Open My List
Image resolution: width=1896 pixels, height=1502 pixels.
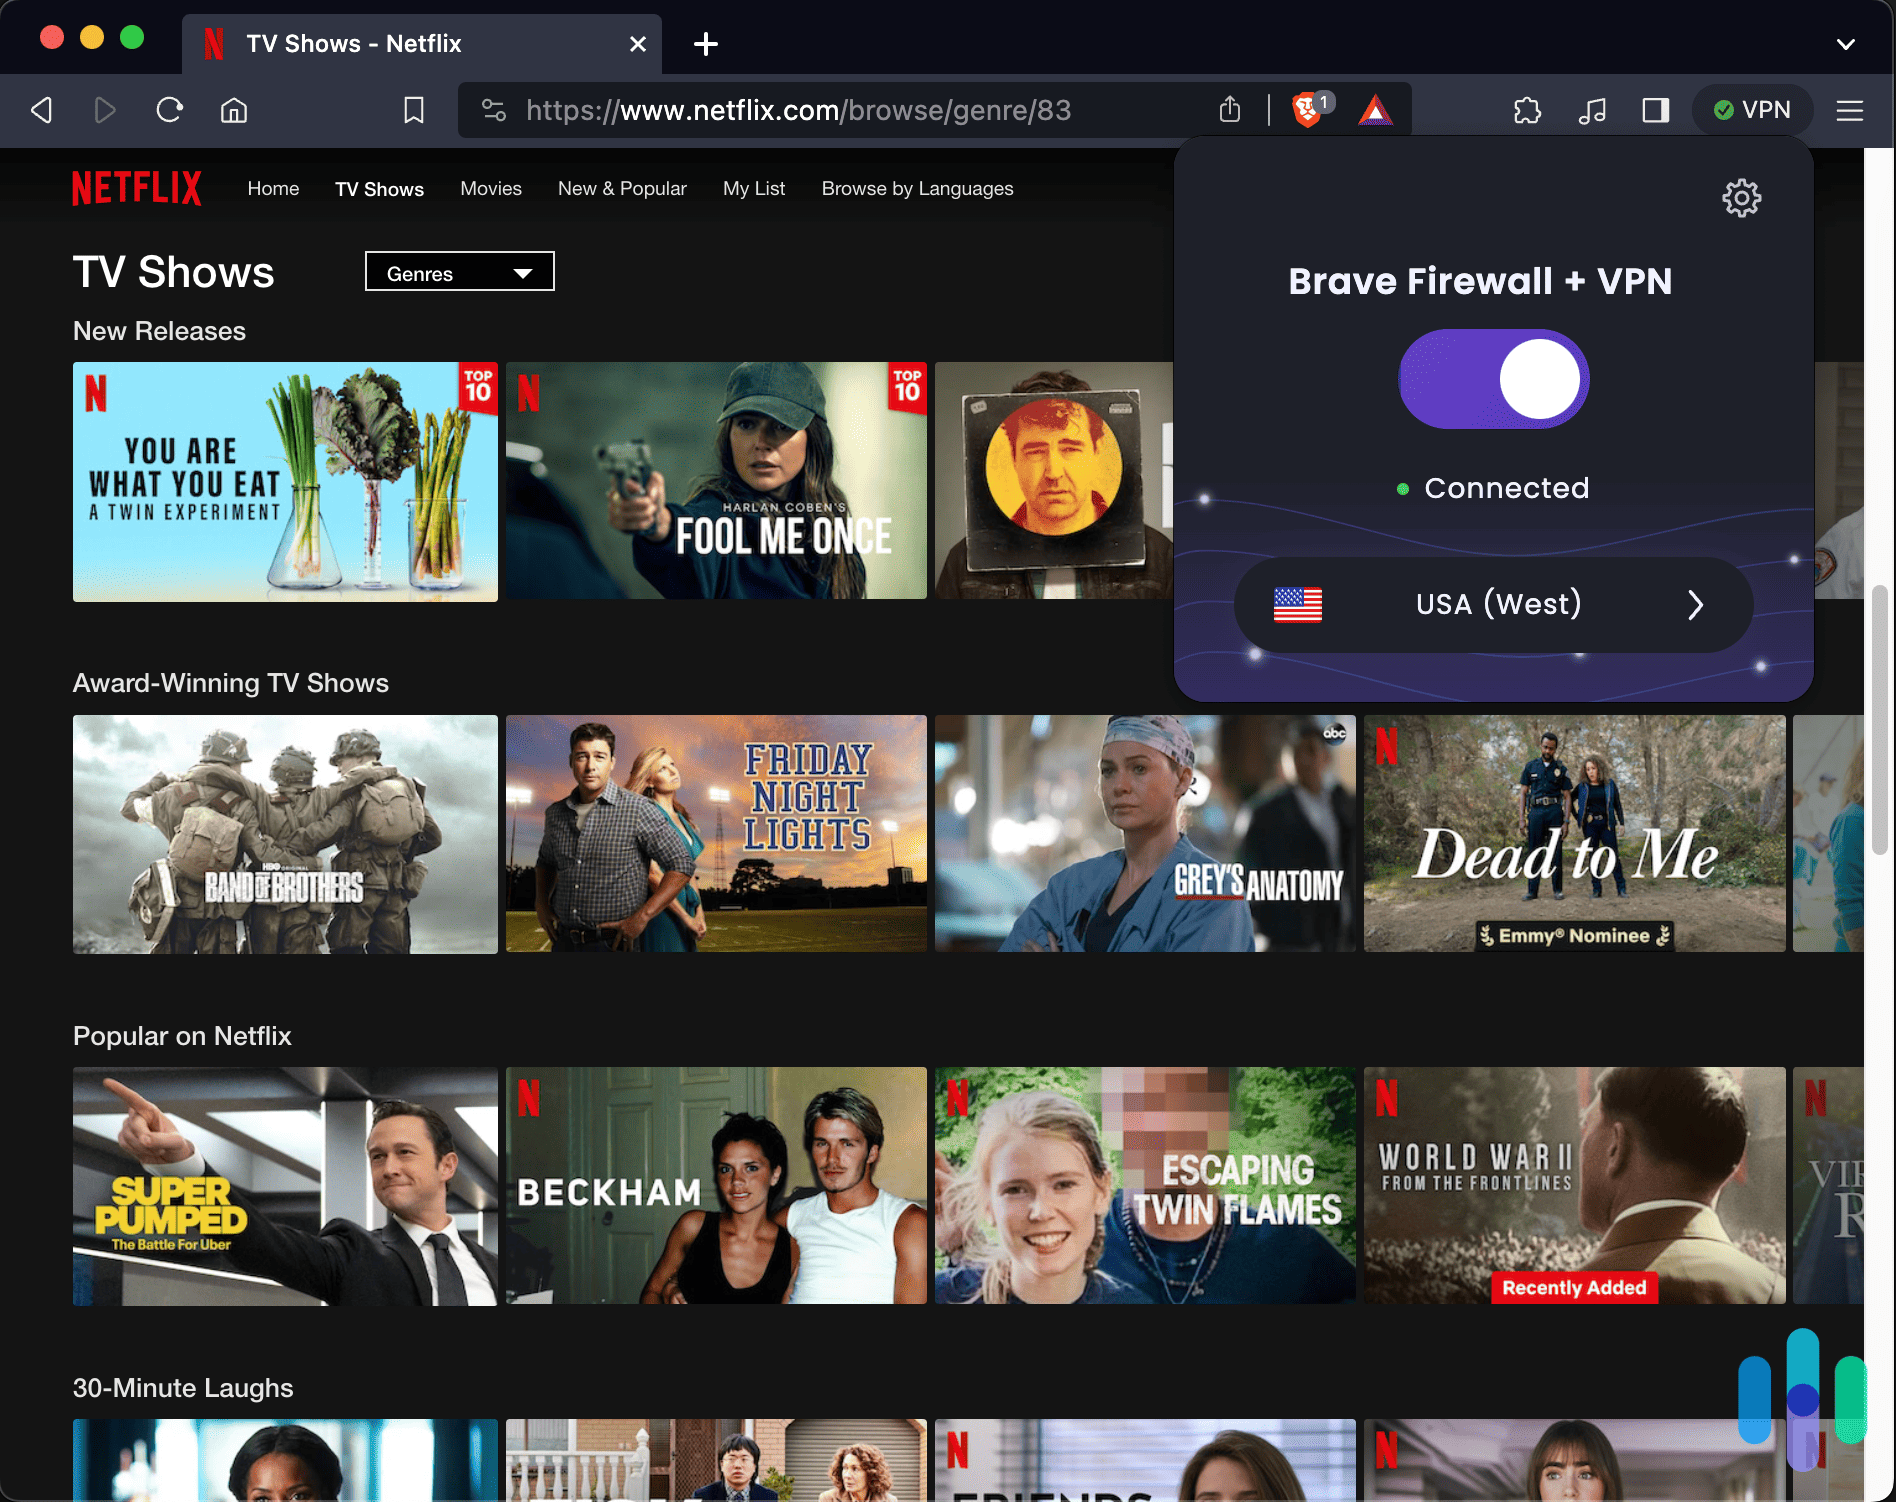pos(754,188)
